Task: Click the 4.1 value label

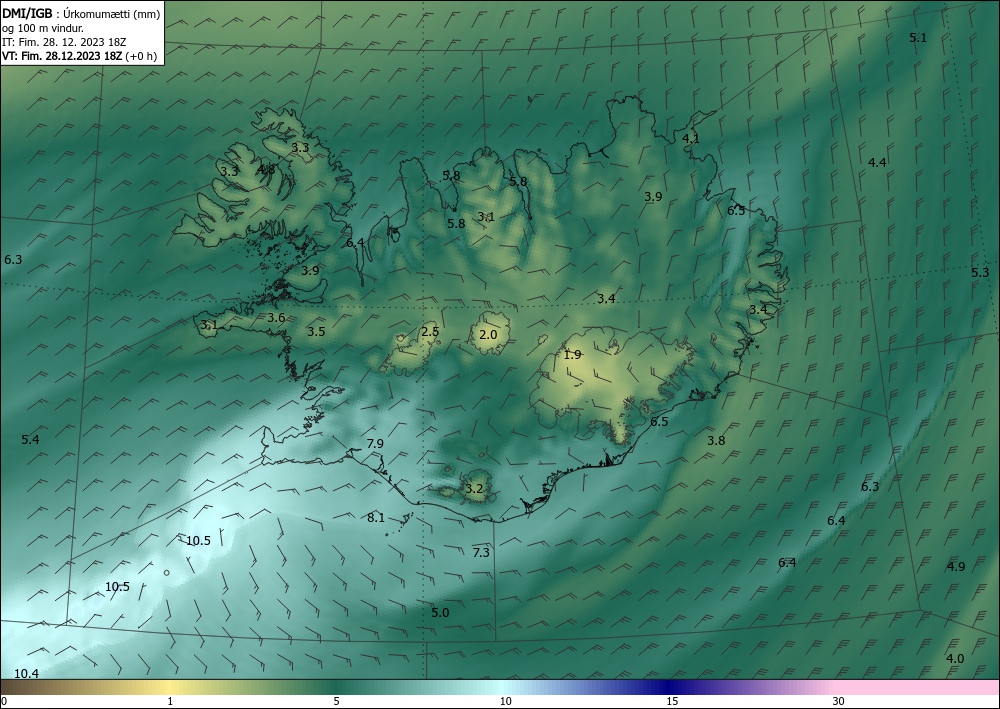Action: click(x=691, y=138)
